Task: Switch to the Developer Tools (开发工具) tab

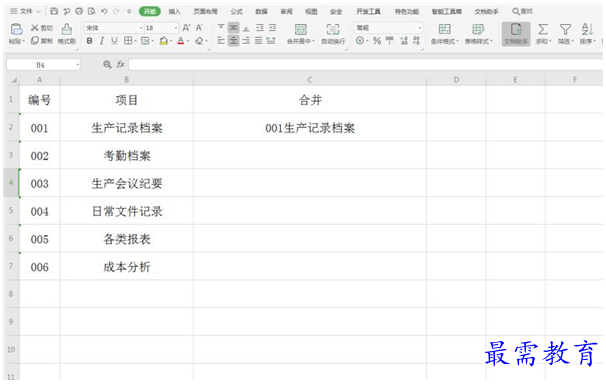Action: click(x=368, y=12)
